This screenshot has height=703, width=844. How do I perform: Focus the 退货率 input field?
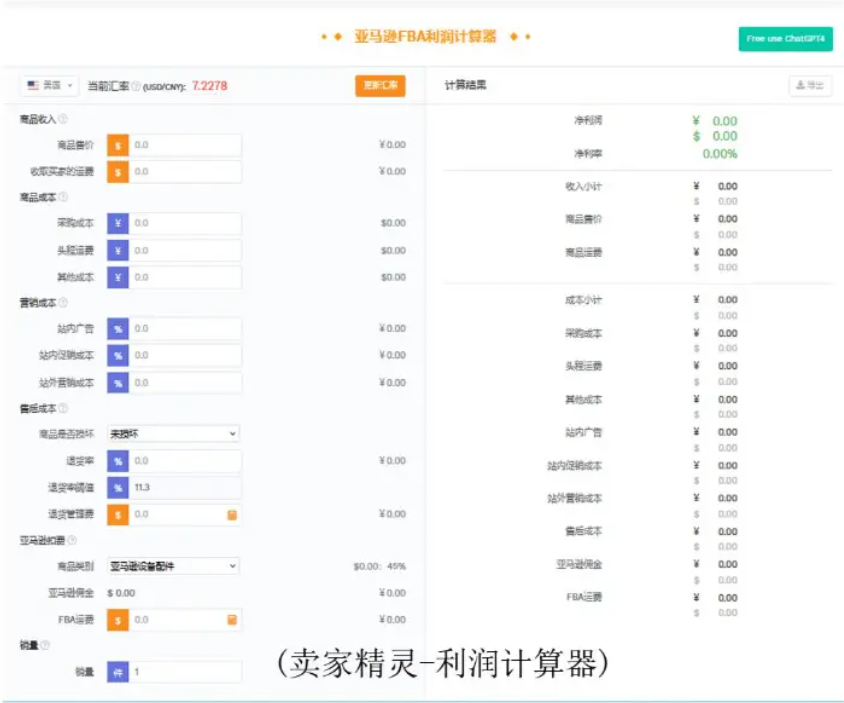click(185, 461)
